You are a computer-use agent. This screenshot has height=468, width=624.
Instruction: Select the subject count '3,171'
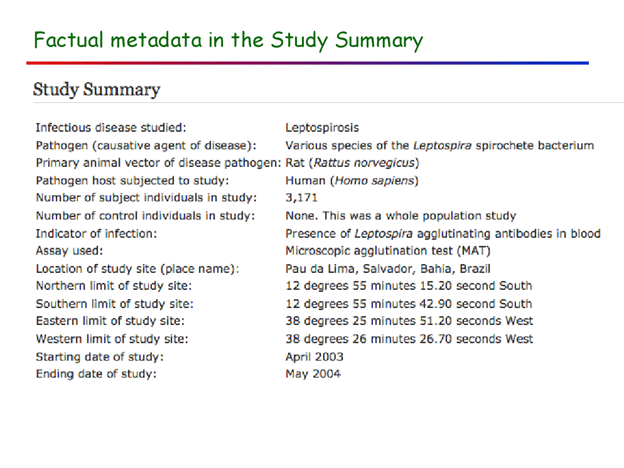[302, 198]
